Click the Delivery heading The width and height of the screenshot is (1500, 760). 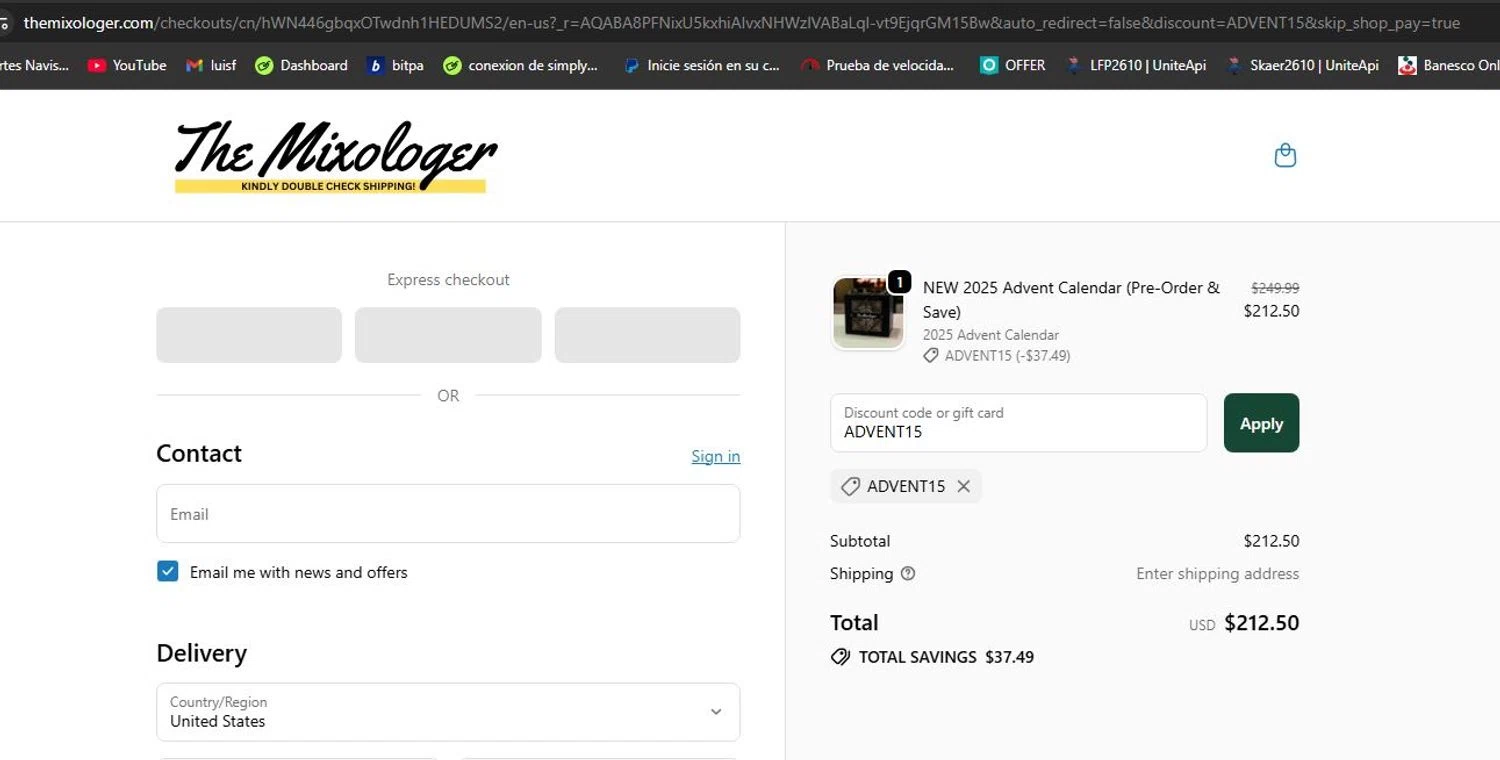point(201,653)
